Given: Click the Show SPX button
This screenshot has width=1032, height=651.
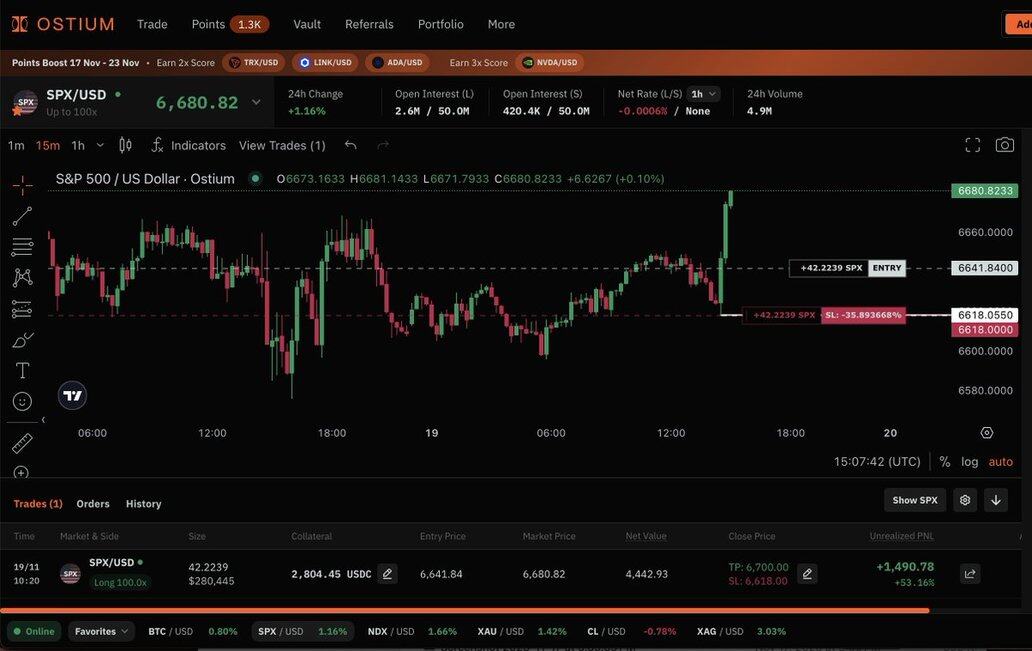Looking at the screenshot, I should tap(914, 500).
